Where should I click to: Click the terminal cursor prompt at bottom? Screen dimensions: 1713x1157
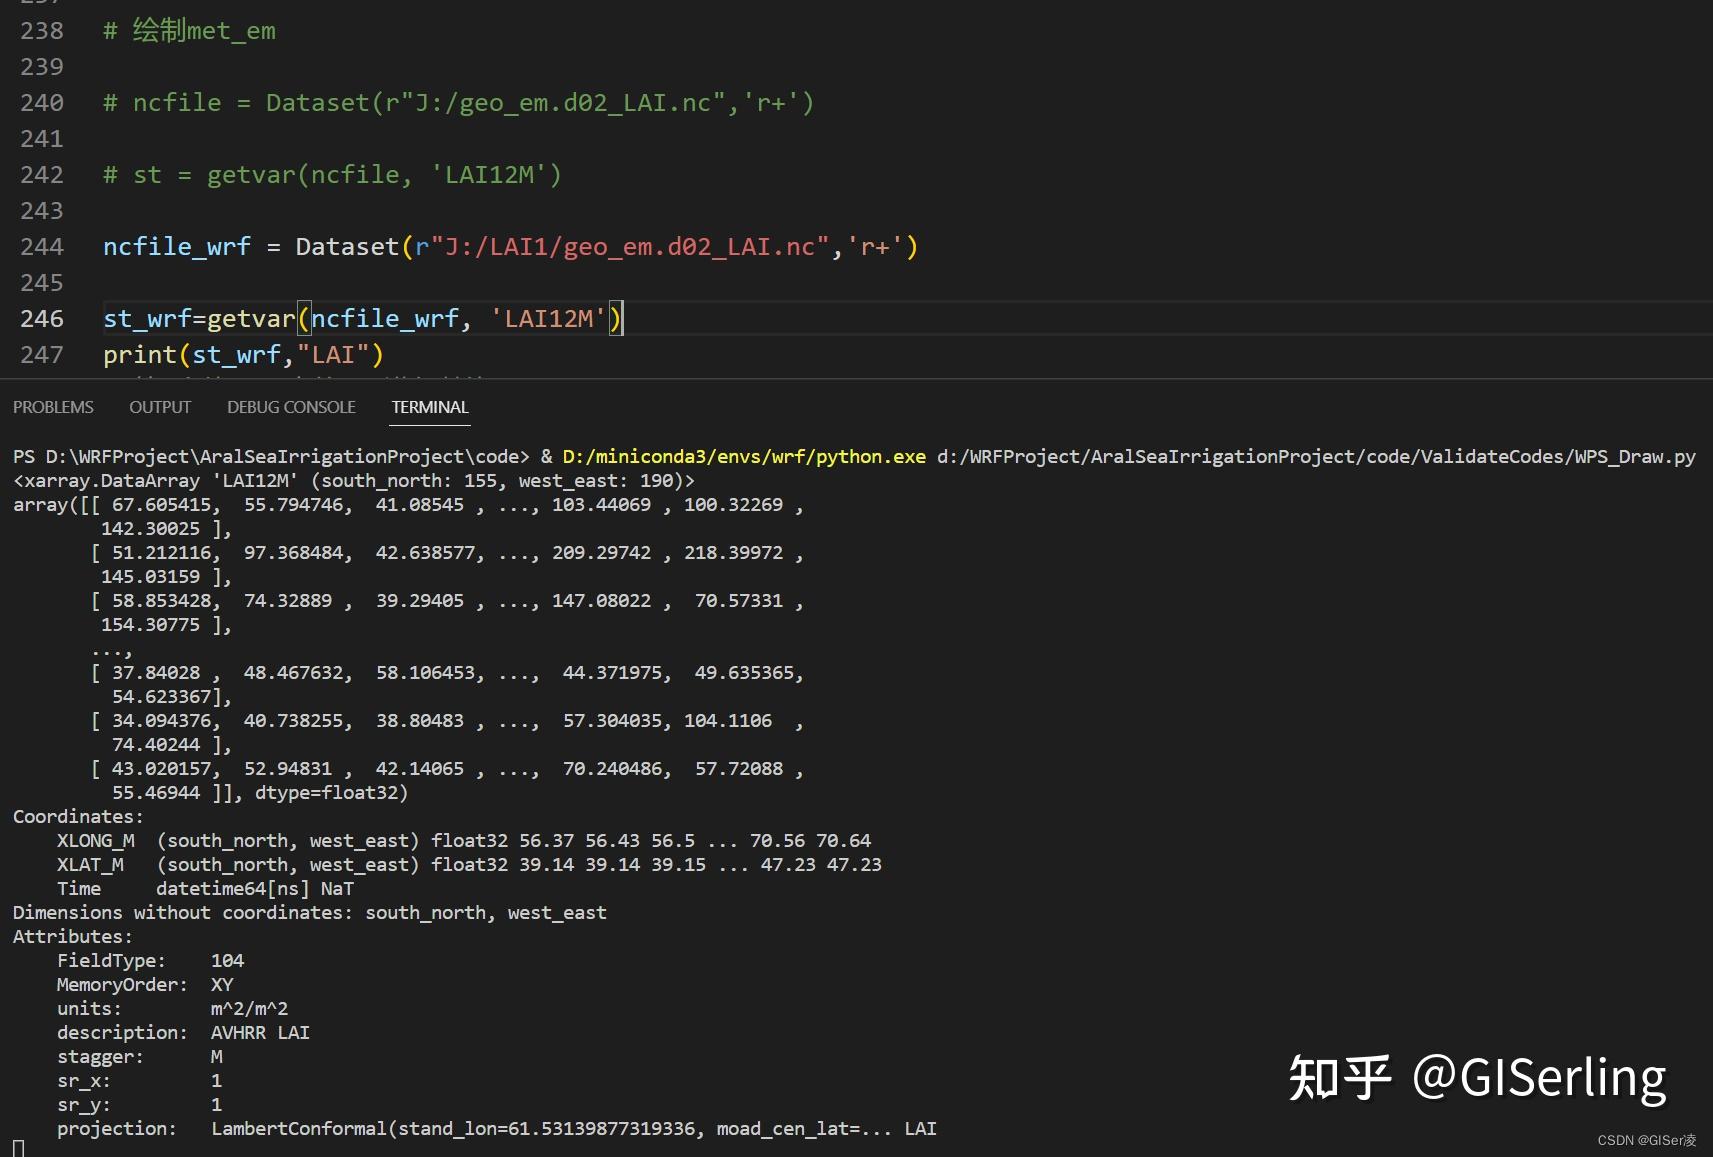pos(18,1148)
